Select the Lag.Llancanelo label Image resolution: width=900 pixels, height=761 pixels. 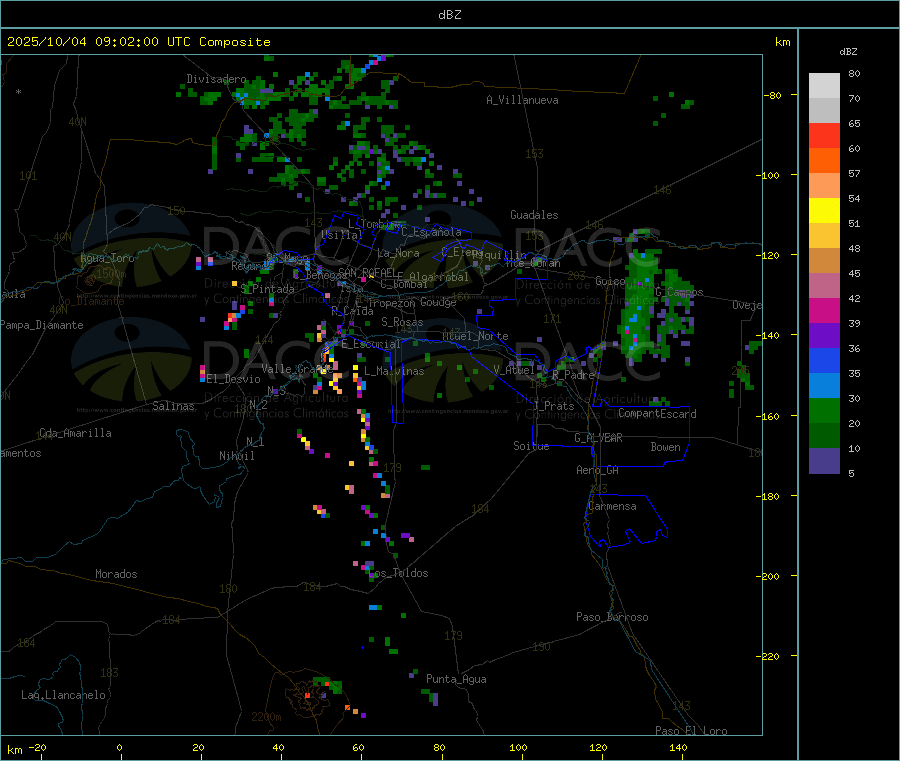[63, 695]
